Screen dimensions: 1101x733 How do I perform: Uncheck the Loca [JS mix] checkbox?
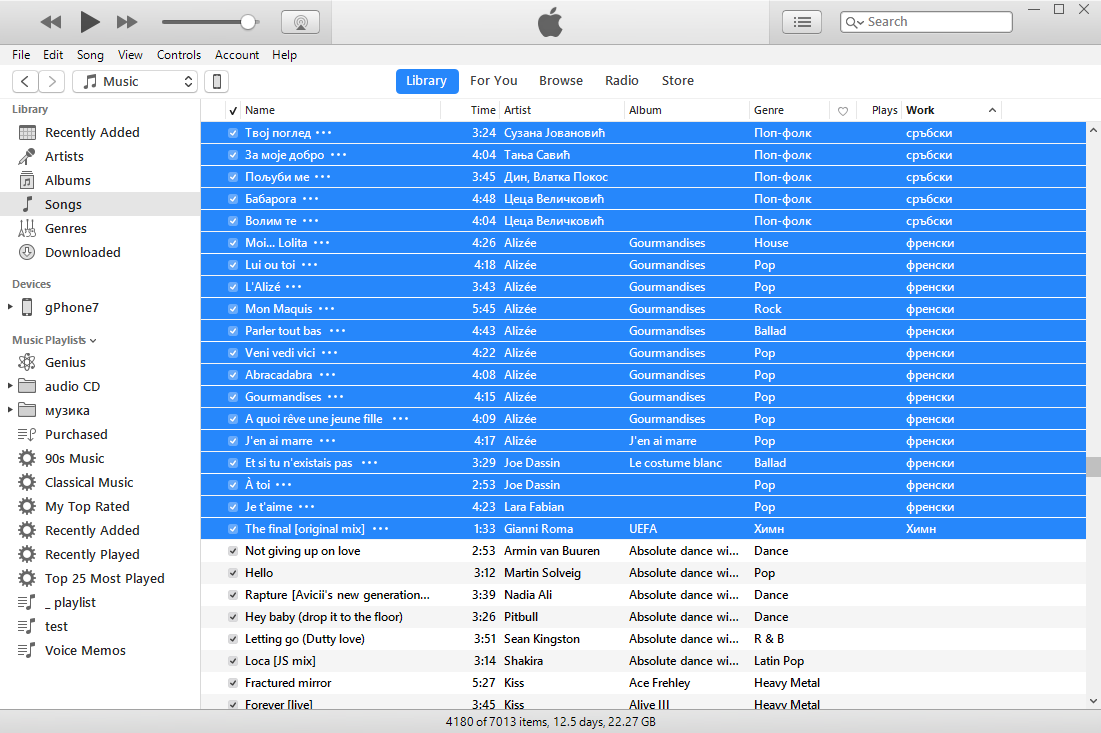pos(232,661)
